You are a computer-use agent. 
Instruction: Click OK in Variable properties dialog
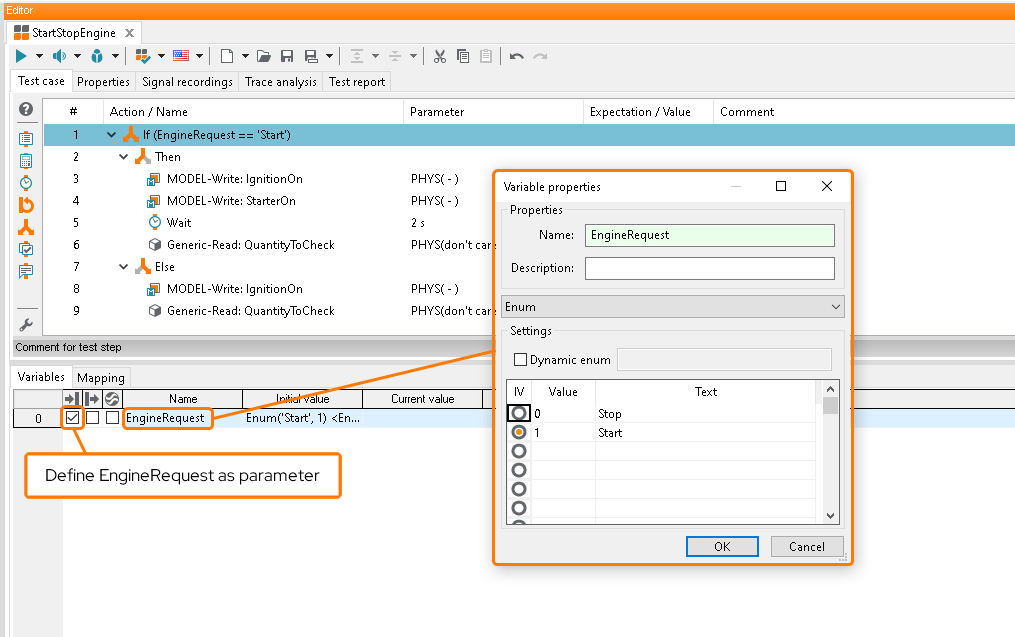[722, 546]
